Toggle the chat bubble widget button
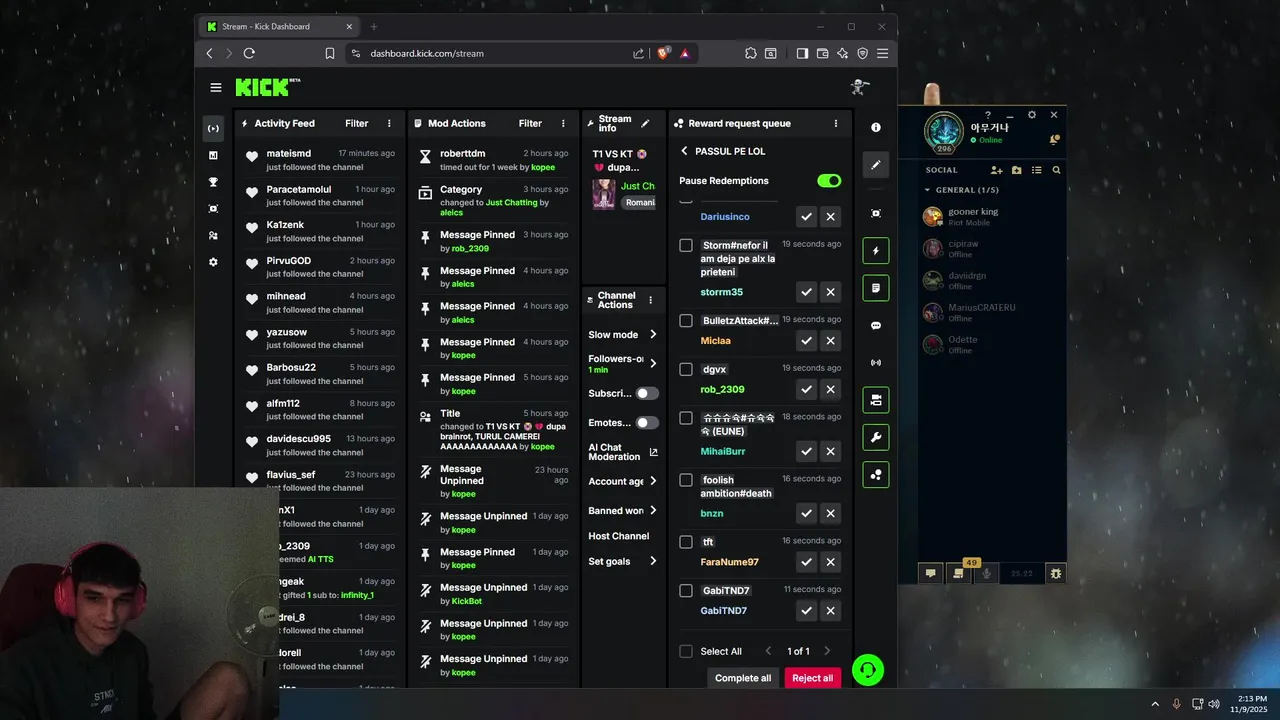 click(876, 326)
